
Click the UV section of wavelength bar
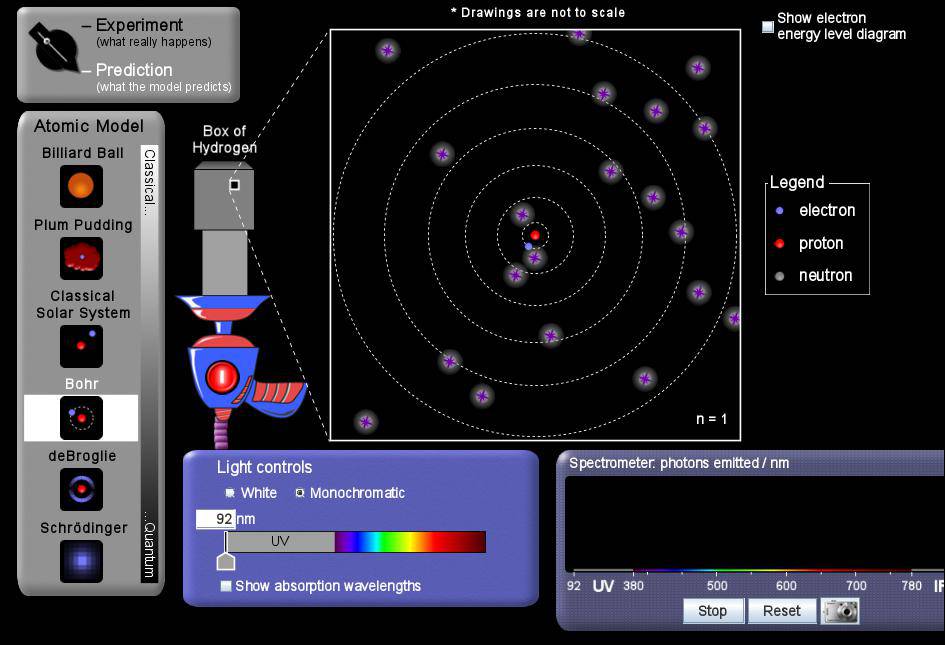(x=280, y=541)
